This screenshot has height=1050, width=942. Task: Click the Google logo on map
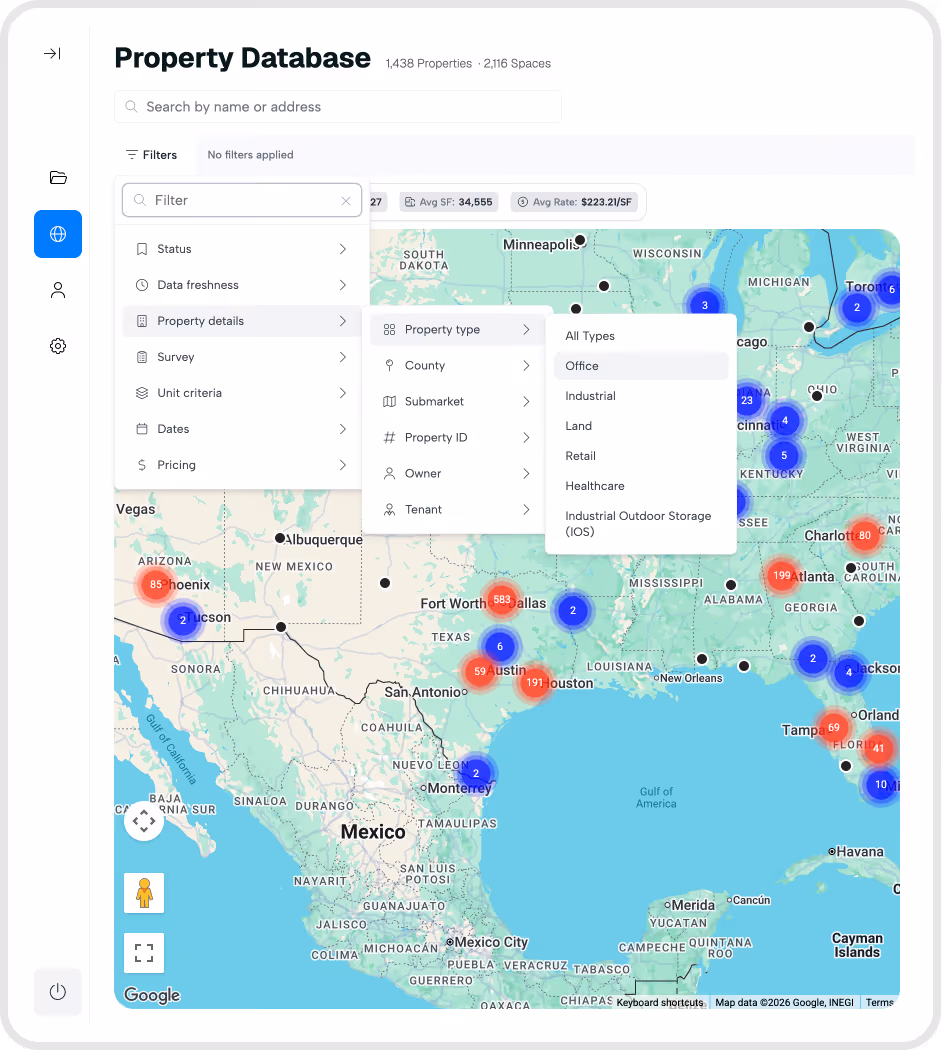pyautogui.click(x=152, y=995)
